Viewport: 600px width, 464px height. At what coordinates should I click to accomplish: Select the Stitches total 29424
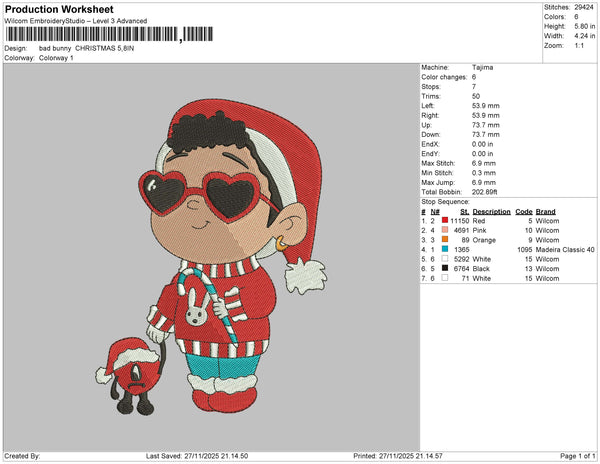581,6
